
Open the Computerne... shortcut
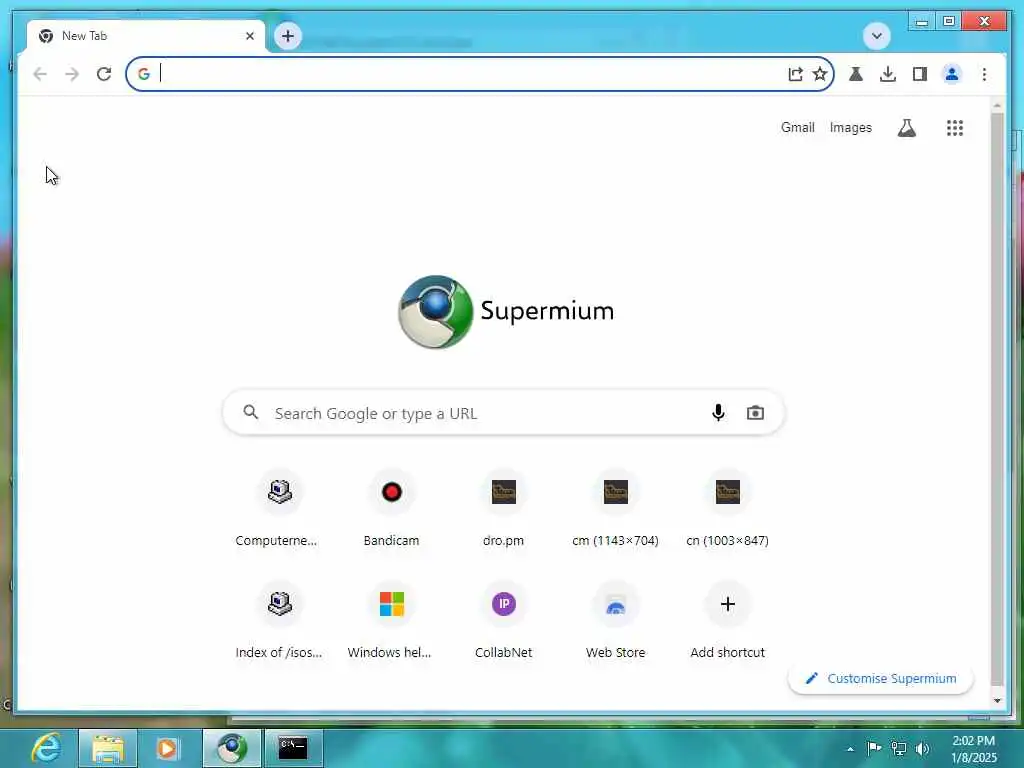click(280, 509)
